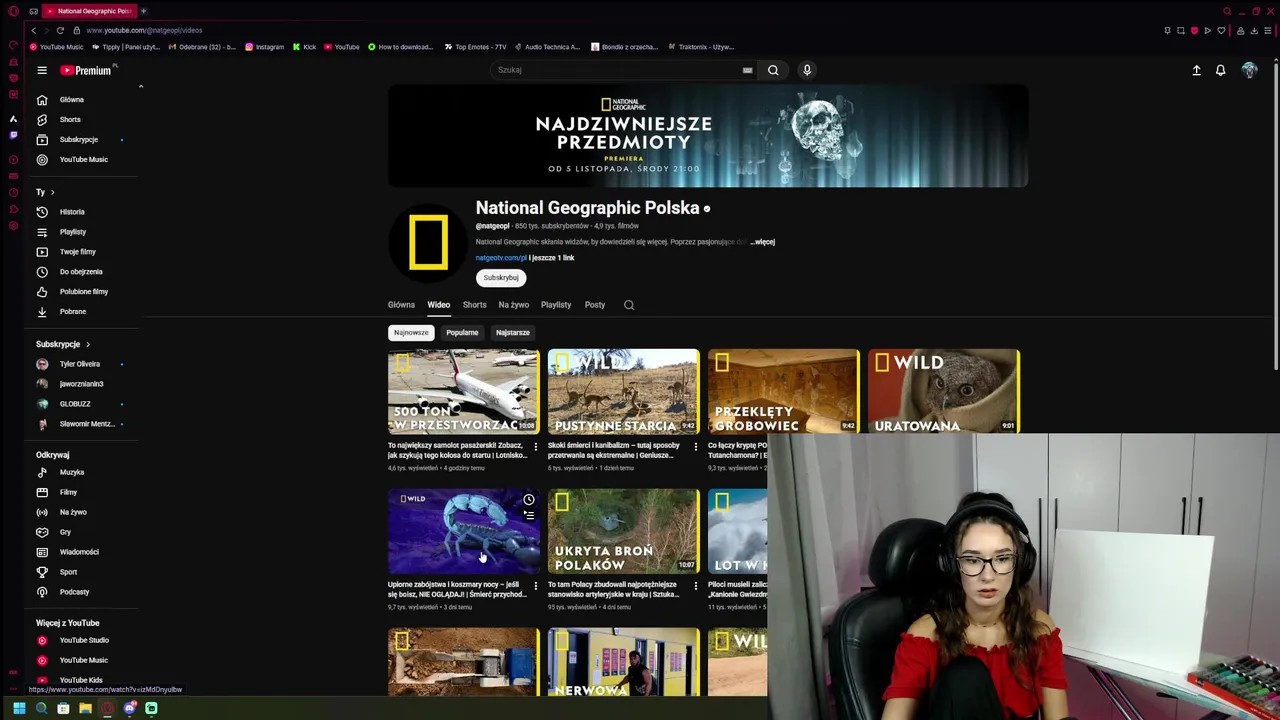This screenshot has height=720, width=1280.
Task: Open Shorts in the sidebar
Action: coord(69,119)
